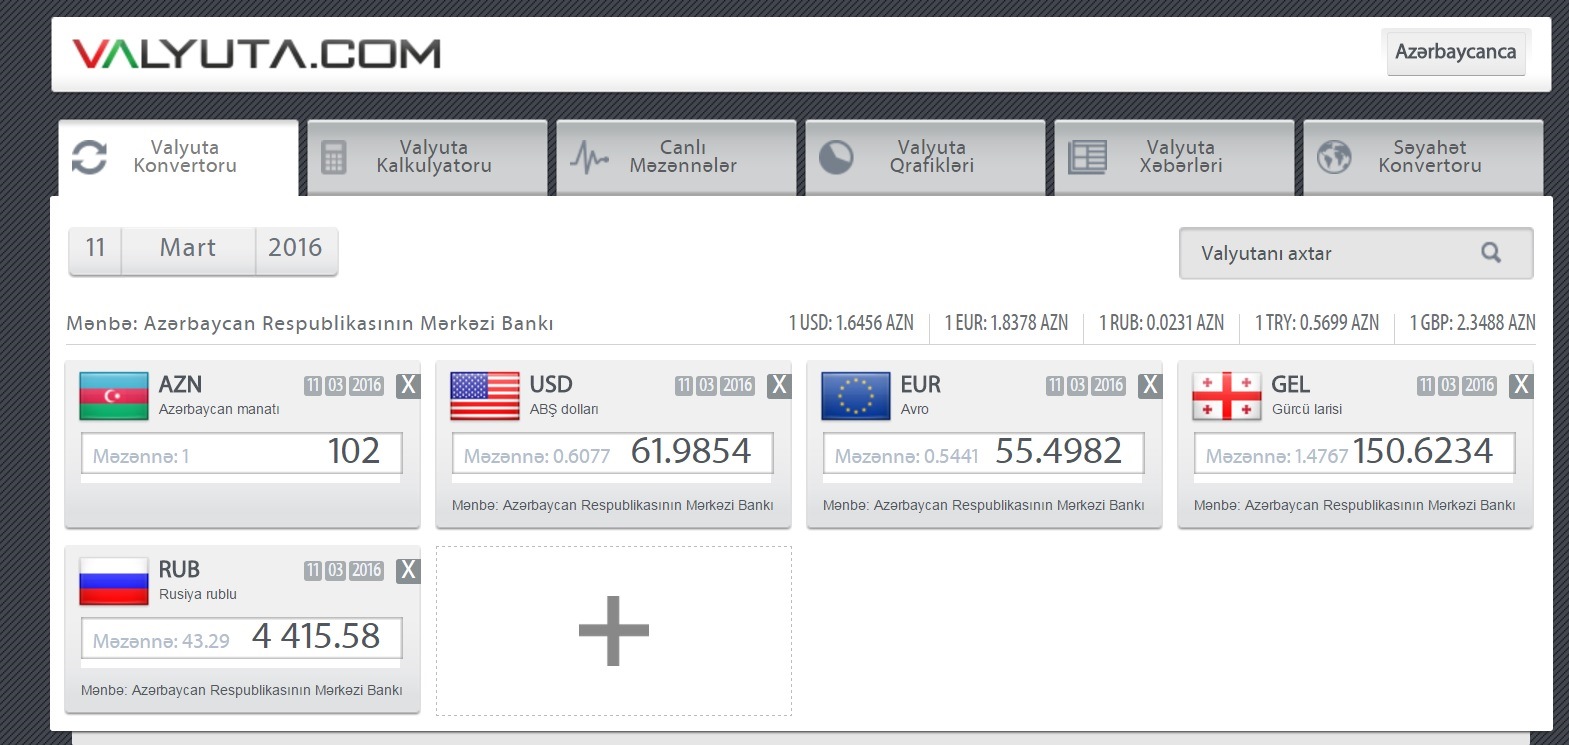Remove the GEL currency card

(x=1521, y=385)
